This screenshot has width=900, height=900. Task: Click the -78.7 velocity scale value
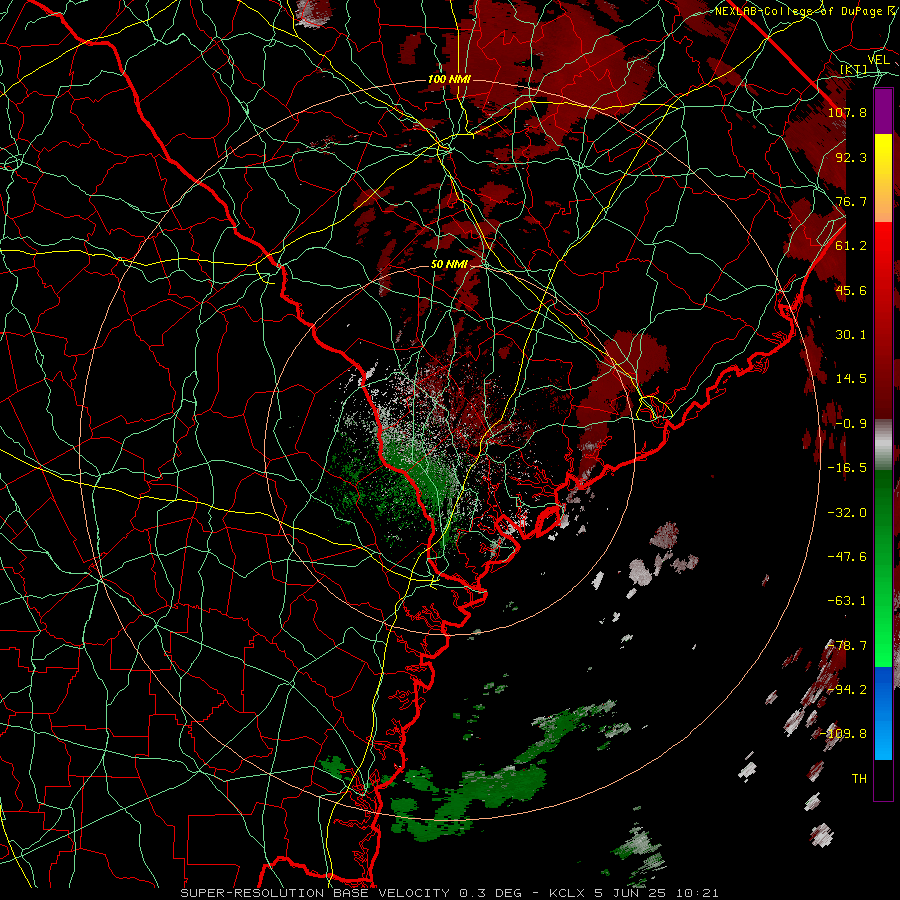point(847,646)
